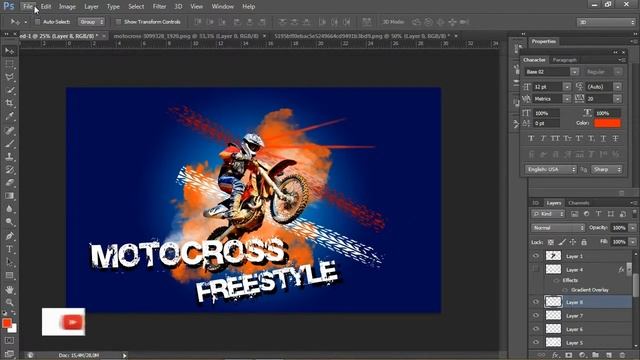The width and height of the screenshot is (640, 360).
Task: Open the Normal blend mode dropdown
Action: pyautogui.click(x=558, y=228)
